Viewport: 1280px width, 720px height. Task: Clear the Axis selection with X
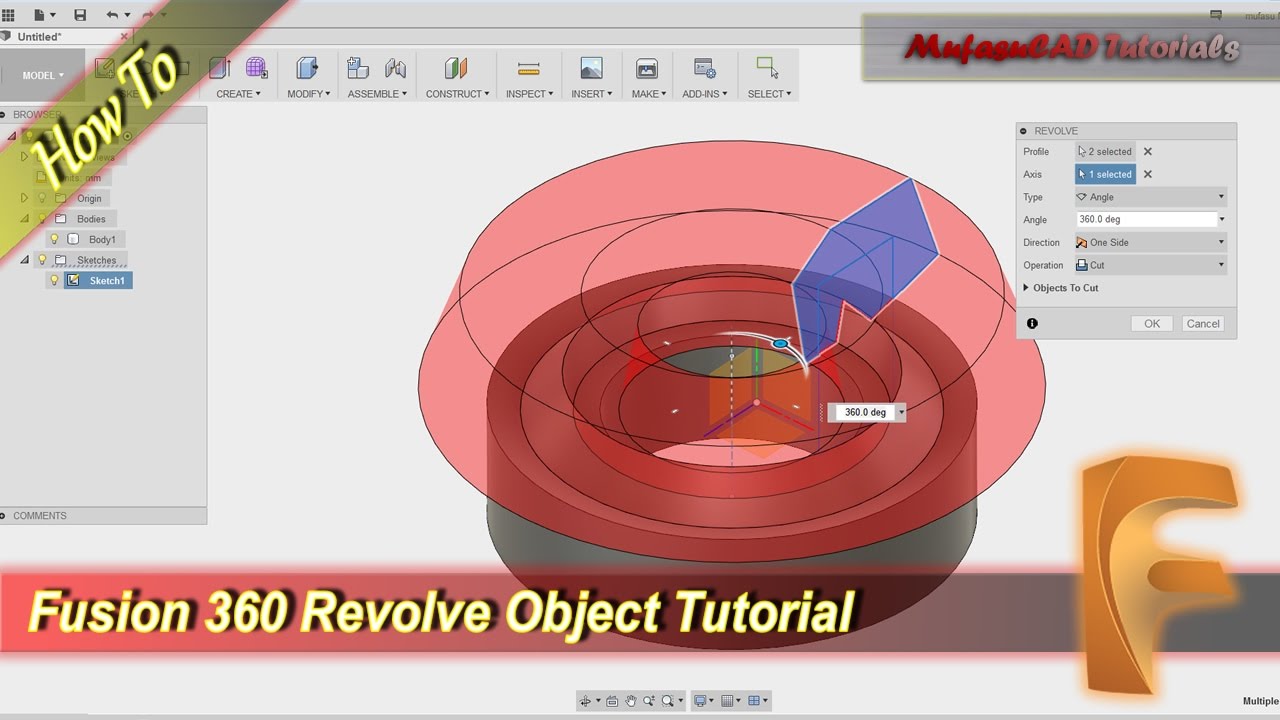[x=1148, y=174]
